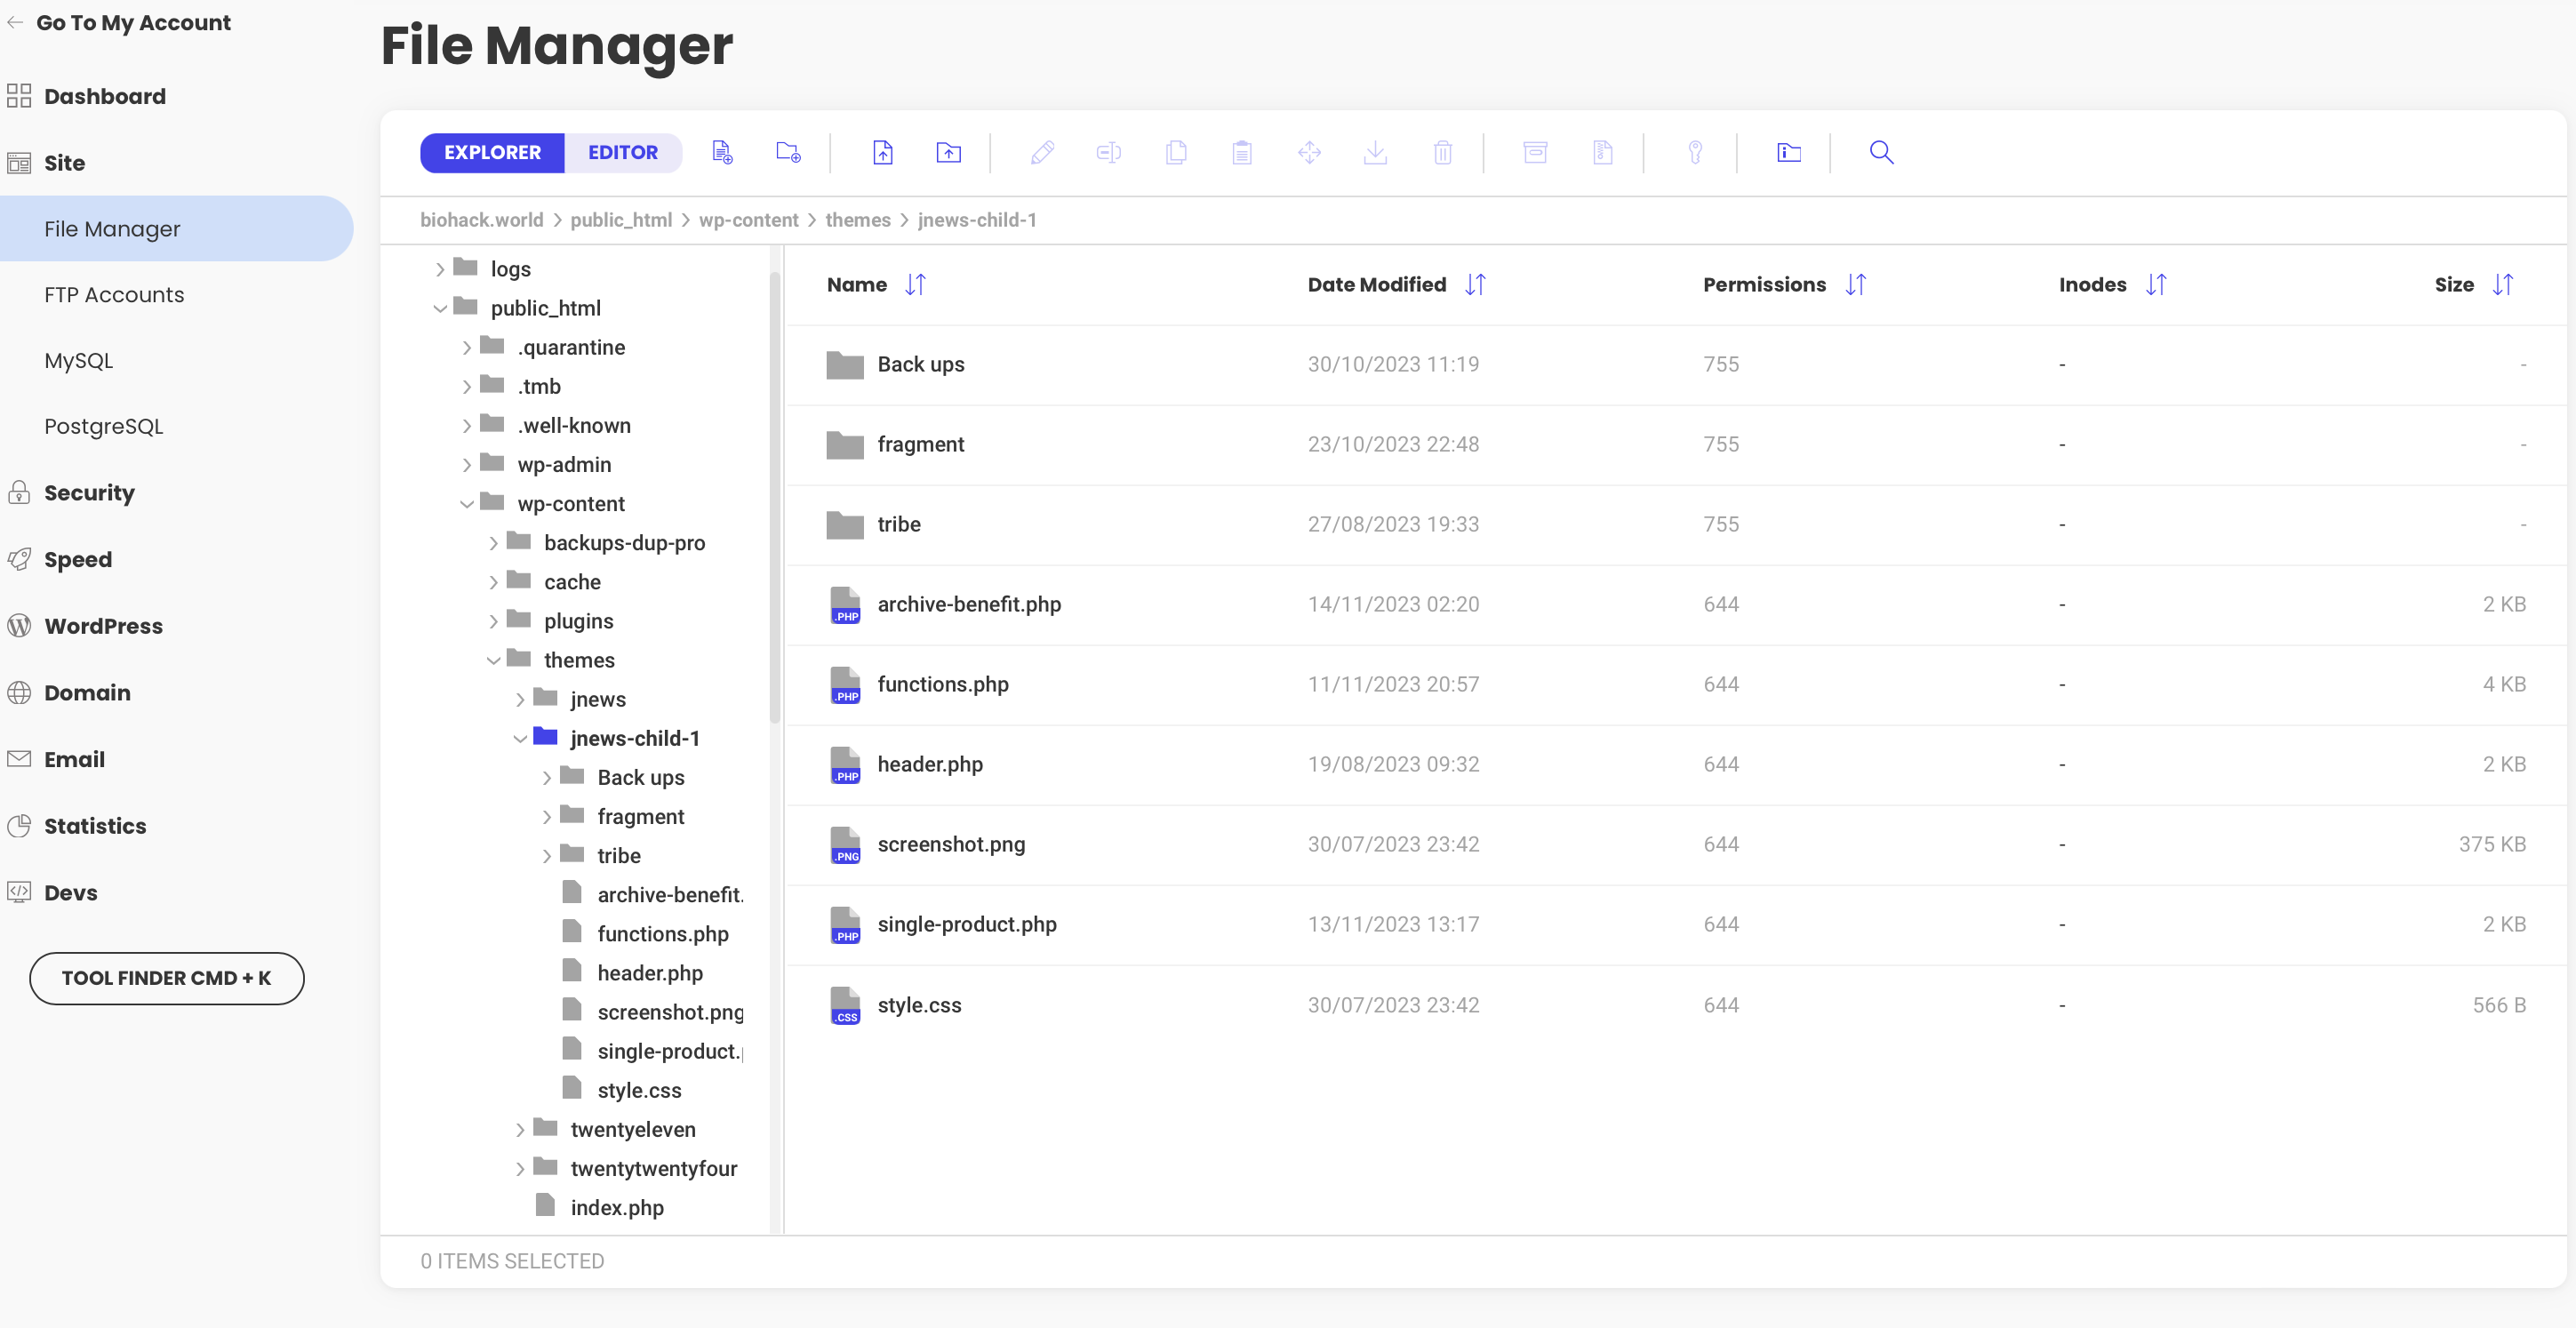
Task: Click the Folder Info icon
Action: [1788, 152]
